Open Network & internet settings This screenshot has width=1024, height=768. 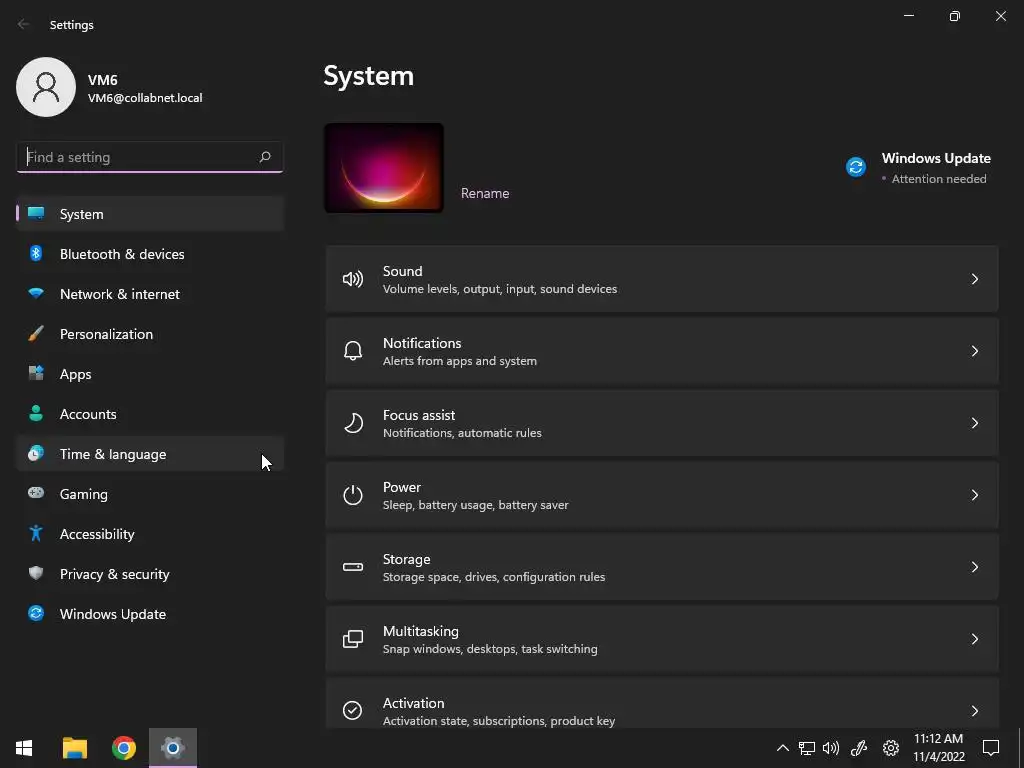click(150, 294)
